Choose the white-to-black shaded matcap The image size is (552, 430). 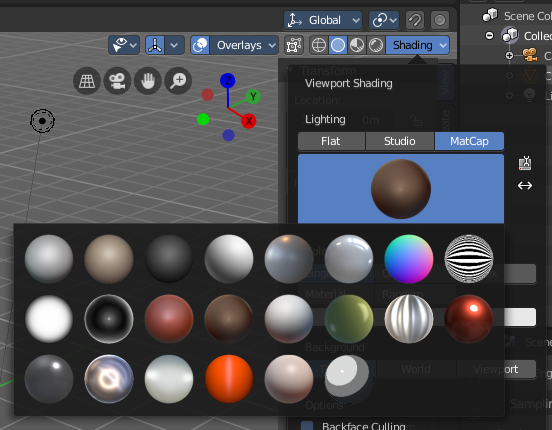coord(229,259)
